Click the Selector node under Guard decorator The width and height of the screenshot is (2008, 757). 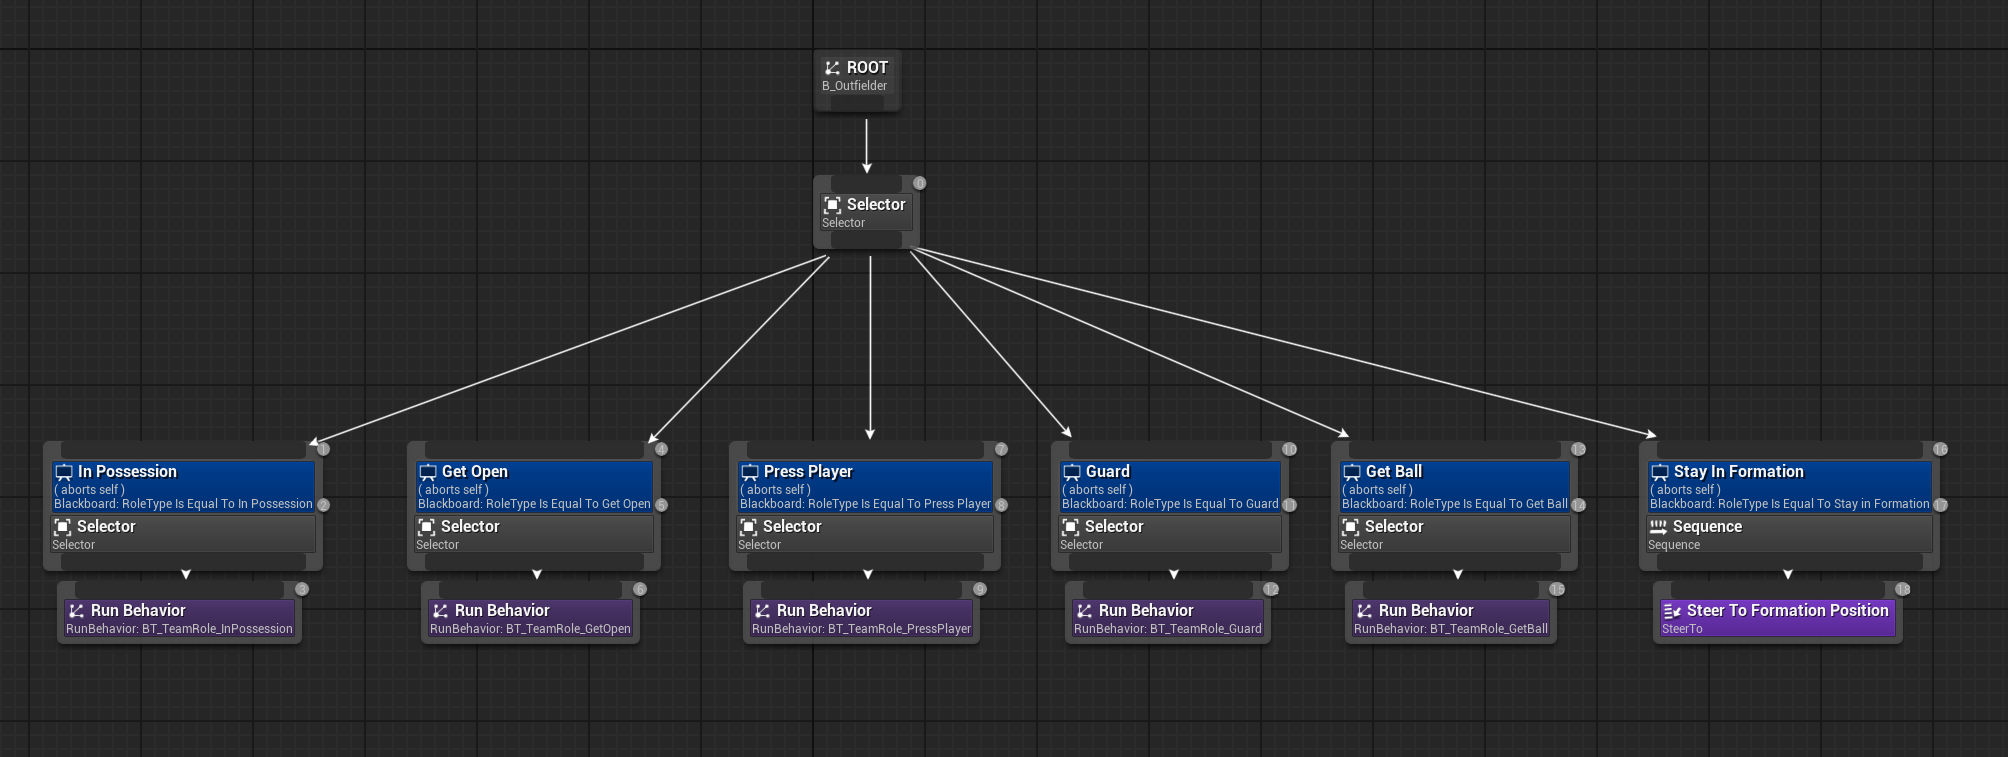coord(1169,534)
